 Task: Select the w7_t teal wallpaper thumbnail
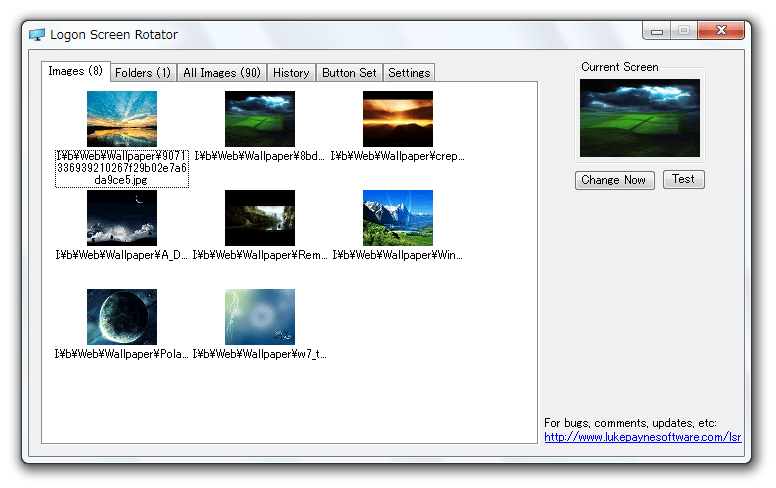pyautogui.click(x=260, y=317)
